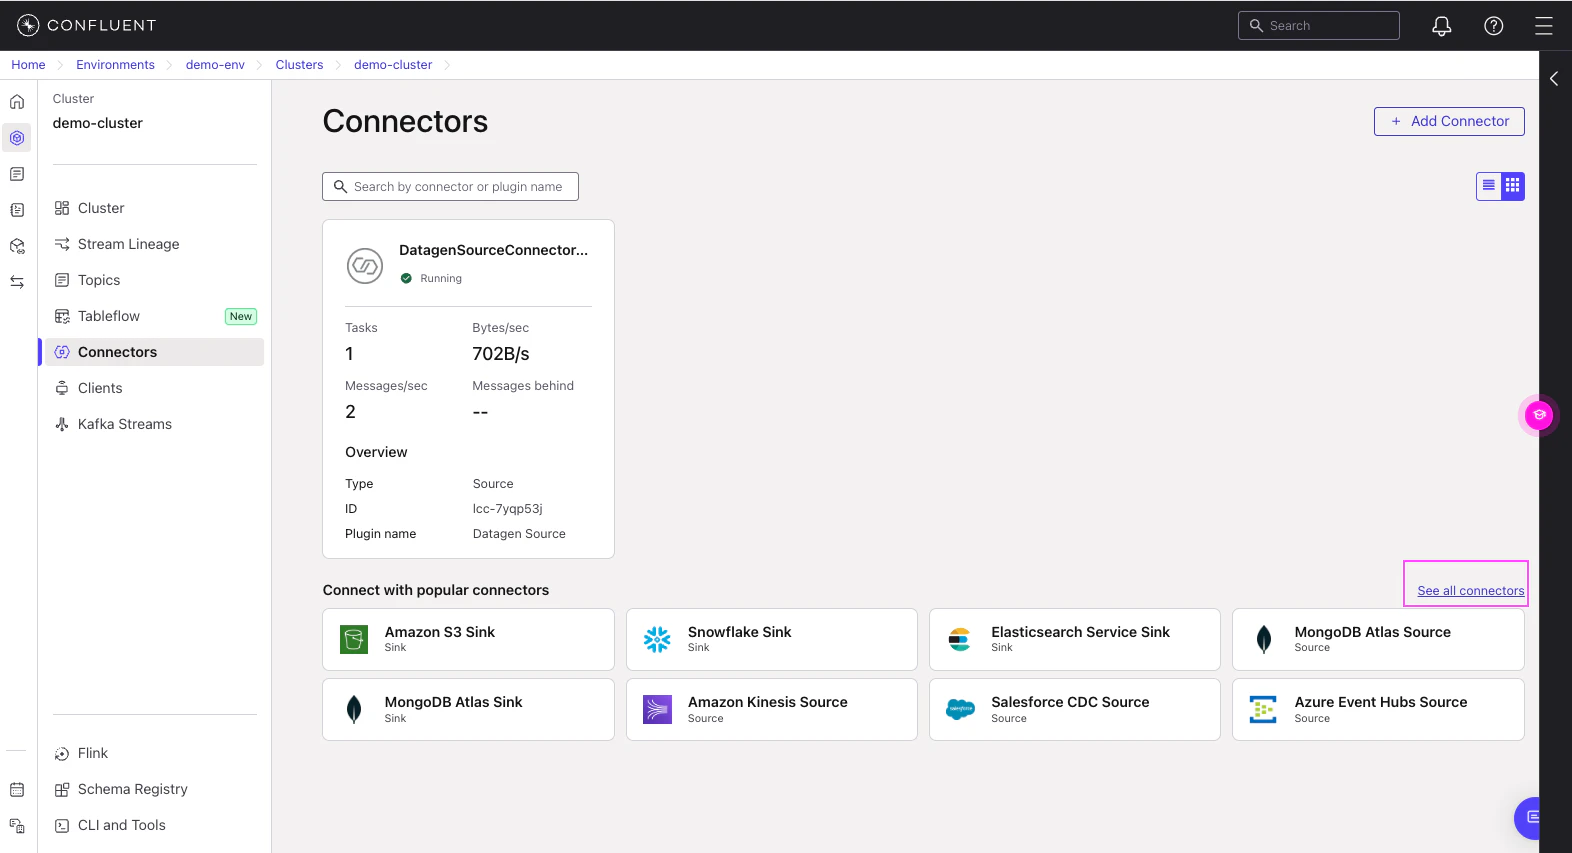This screenshot has width=1572, height=853.
Task: Open the chat support bubble
Action: [x=1530, y=818]
